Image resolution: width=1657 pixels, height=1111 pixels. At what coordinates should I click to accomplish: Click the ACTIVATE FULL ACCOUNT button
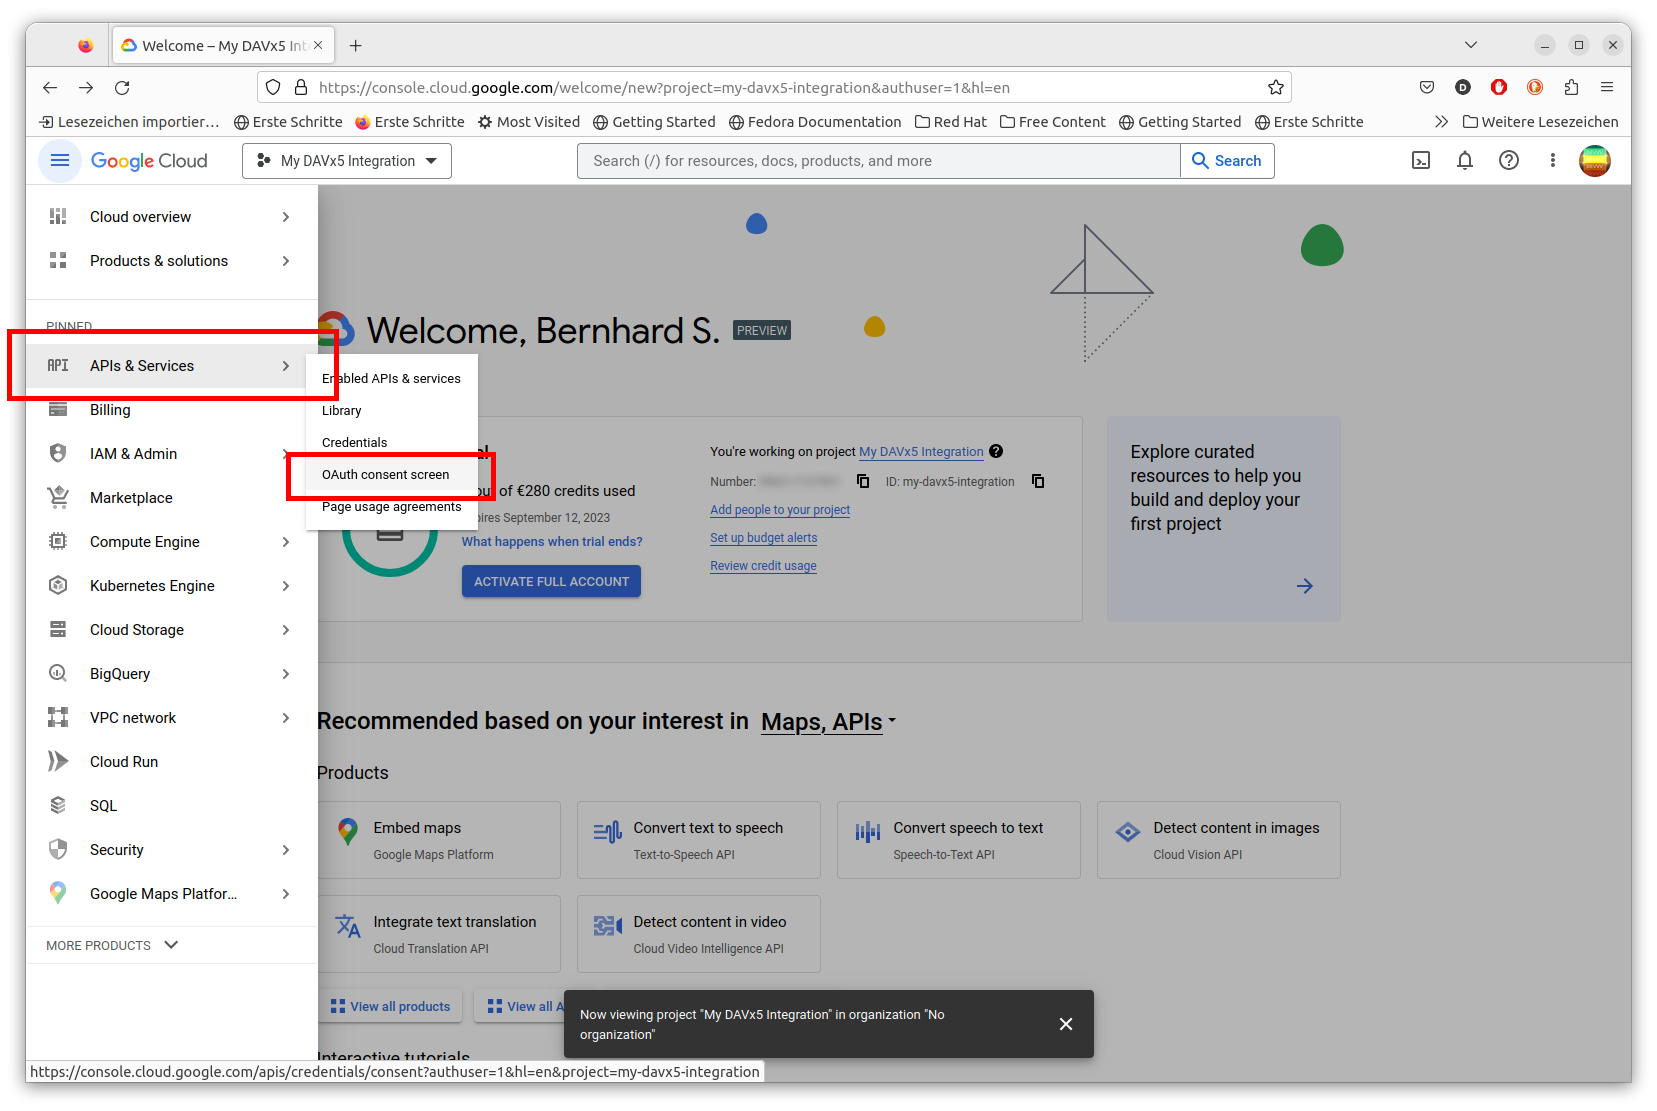coord(551,582)
